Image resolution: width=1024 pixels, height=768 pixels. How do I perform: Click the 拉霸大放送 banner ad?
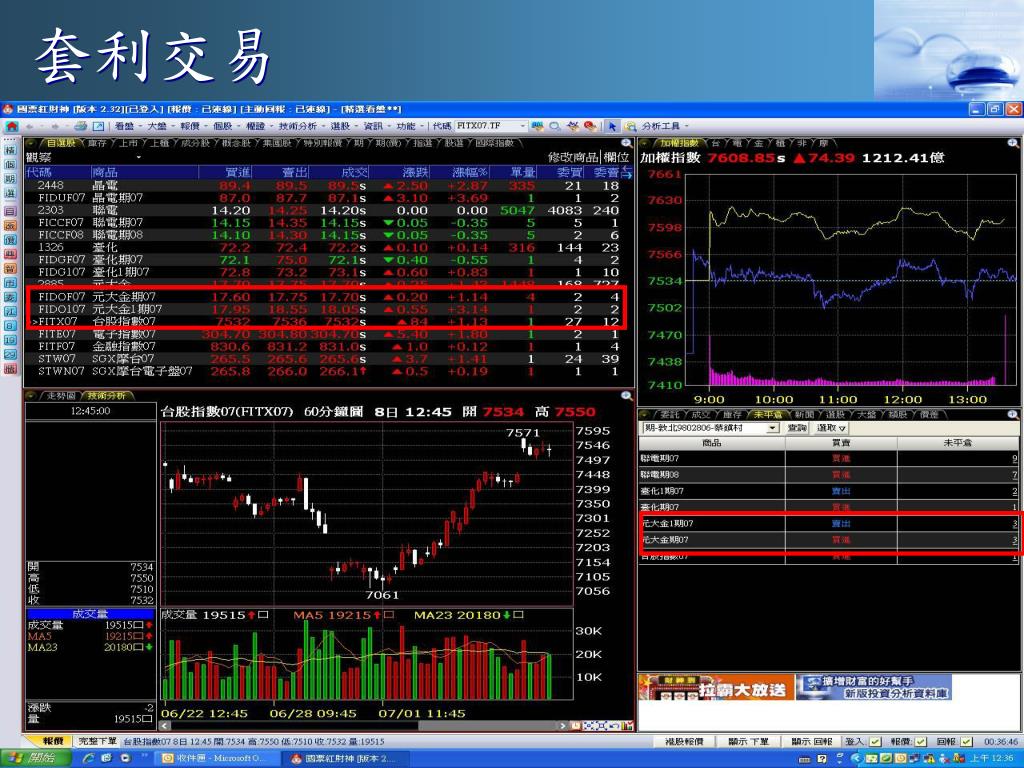point(715,688)
